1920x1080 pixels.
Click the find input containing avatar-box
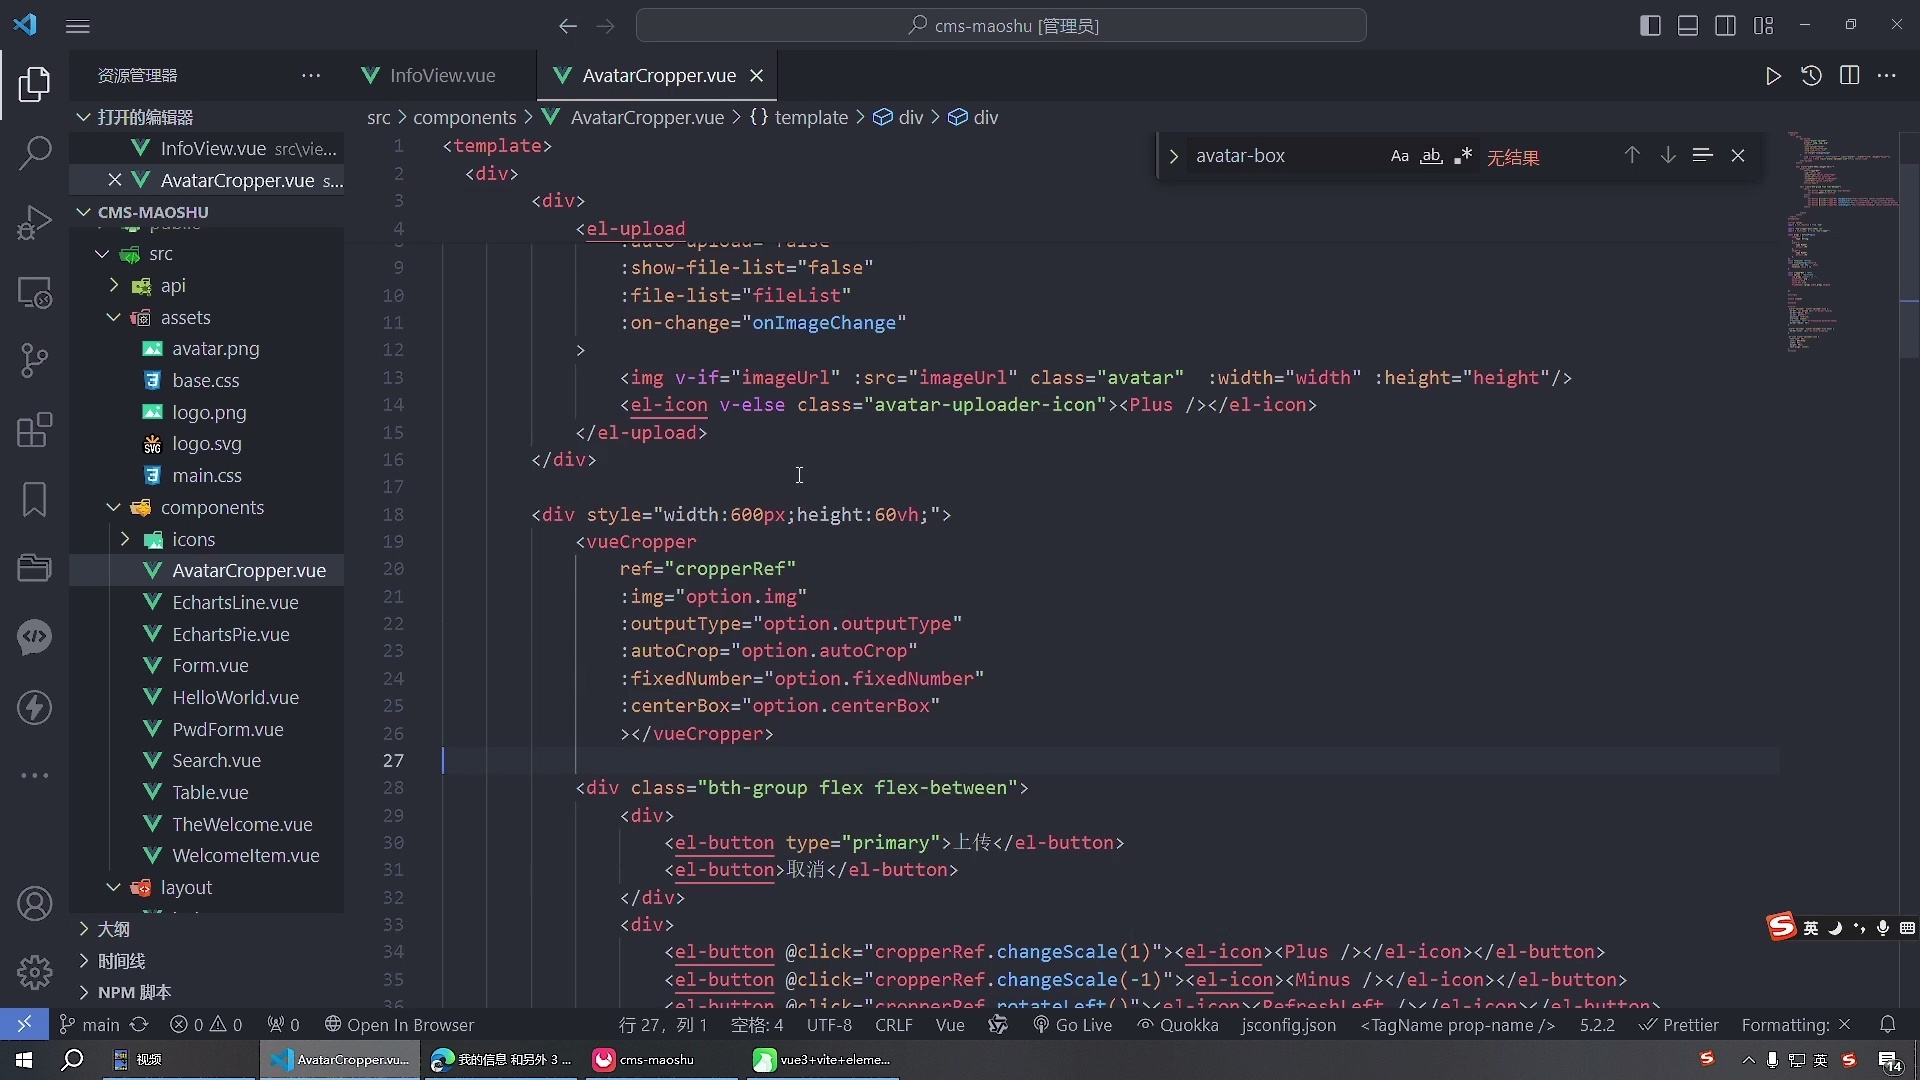pos(1285,156)
